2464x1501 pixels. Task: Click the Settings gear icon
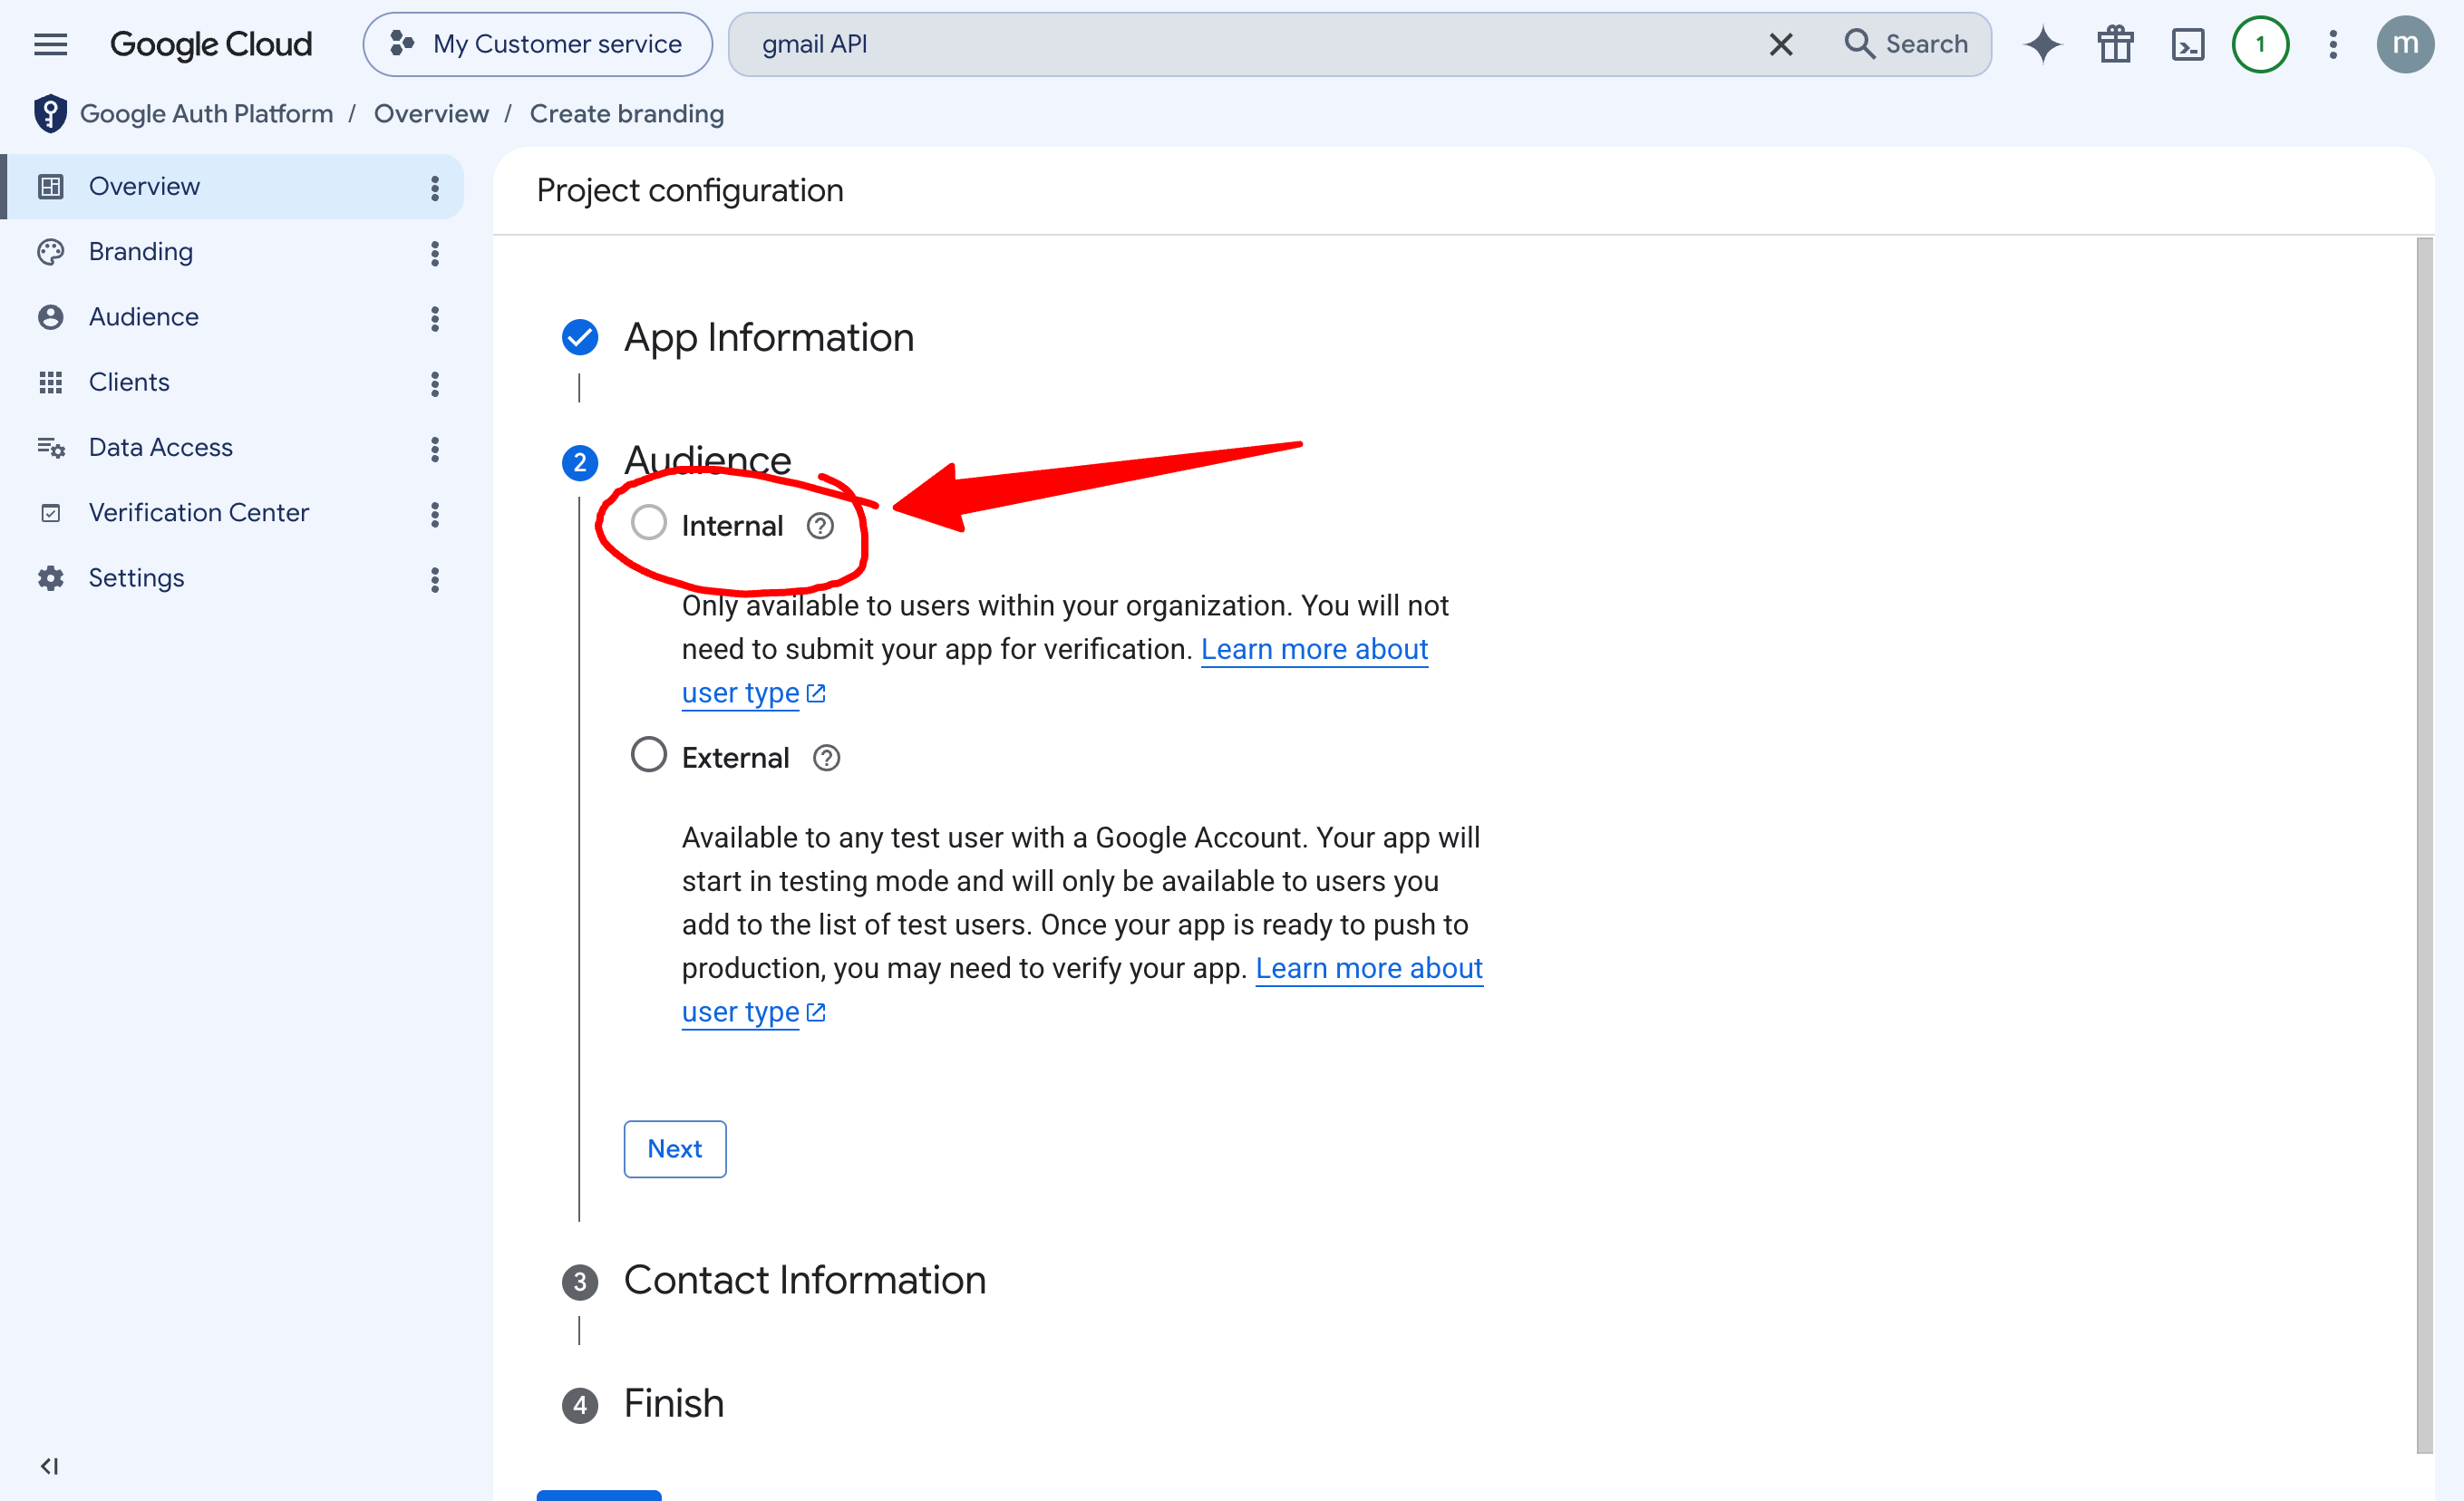click(50, 578)
